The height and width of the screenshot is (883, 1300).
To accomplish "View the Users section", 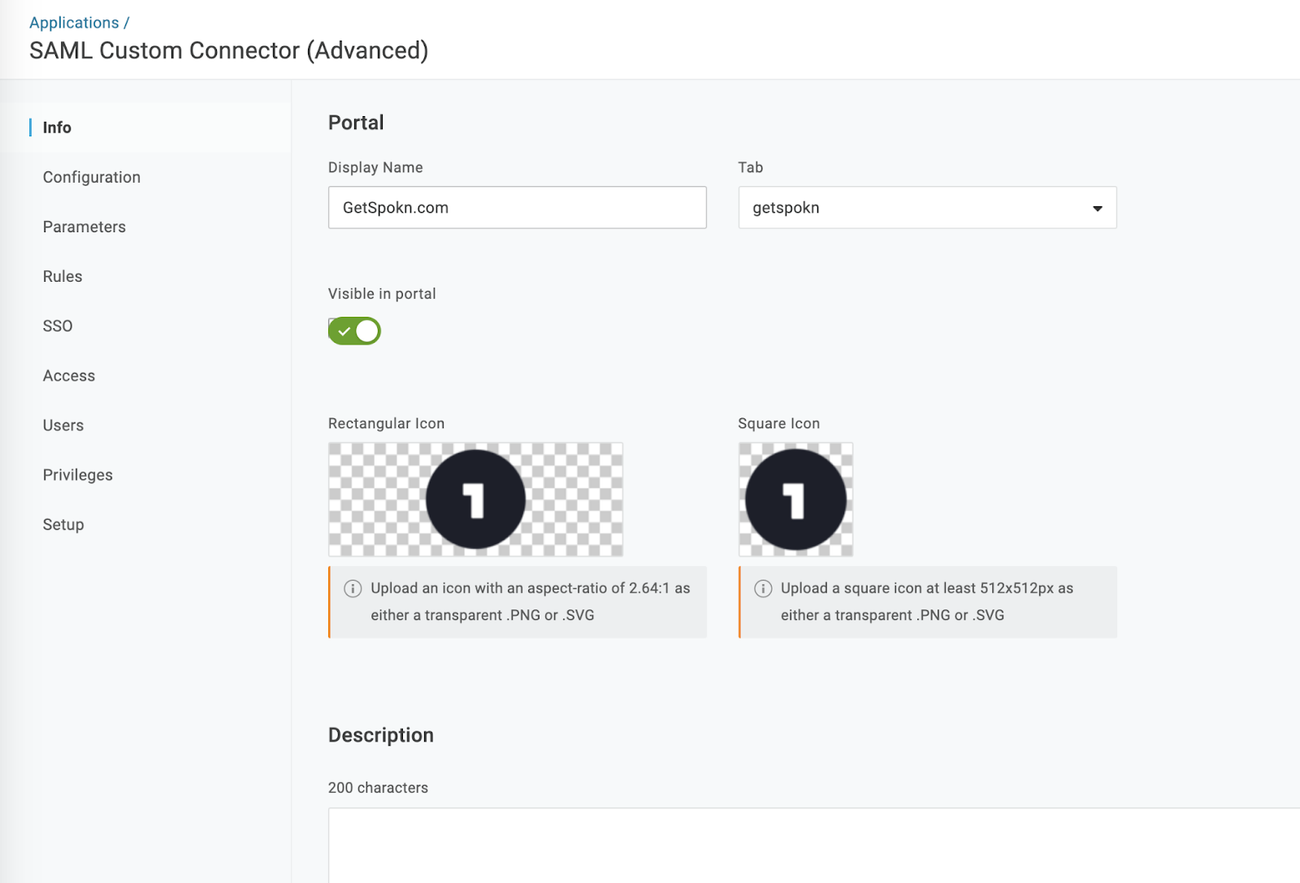I will (63, 425).
